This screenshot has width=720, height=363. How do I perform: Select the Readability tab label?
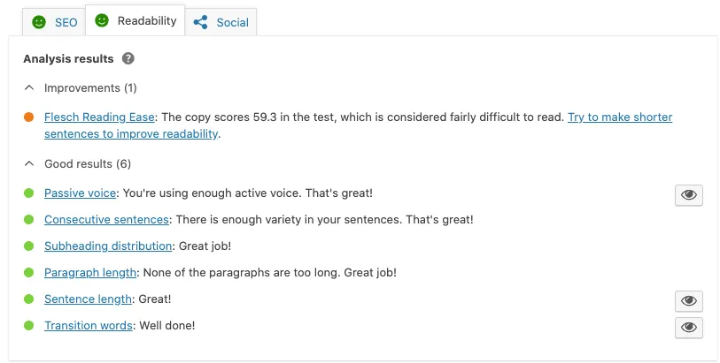[x=147, y=21]
